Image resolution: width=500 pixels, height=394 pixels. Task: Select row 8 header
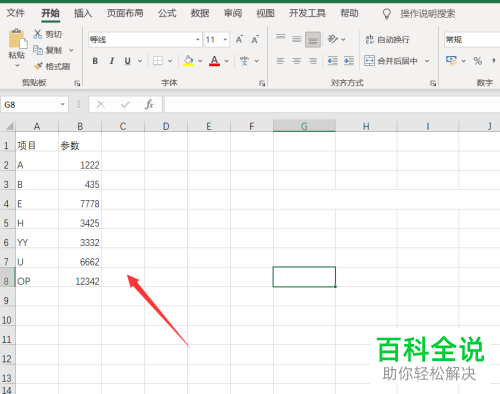7,277
